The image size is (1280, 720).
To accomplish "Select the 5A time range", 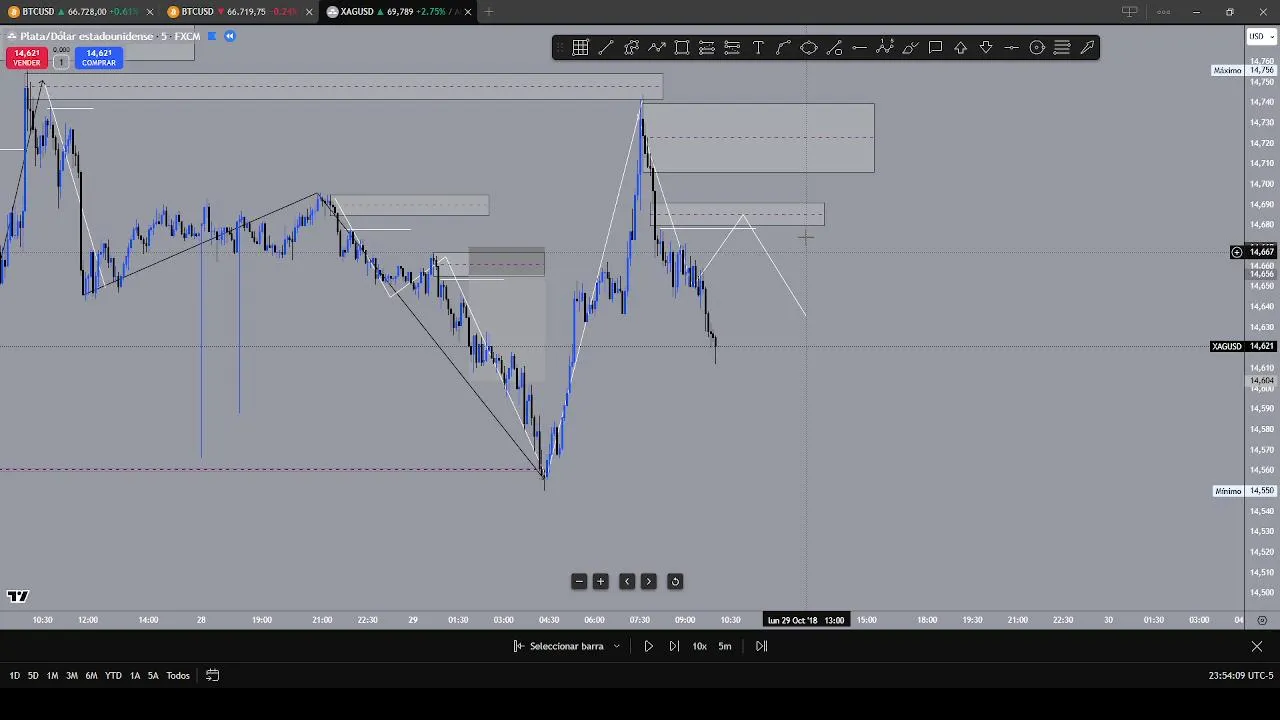I will (x=153, y=676).
